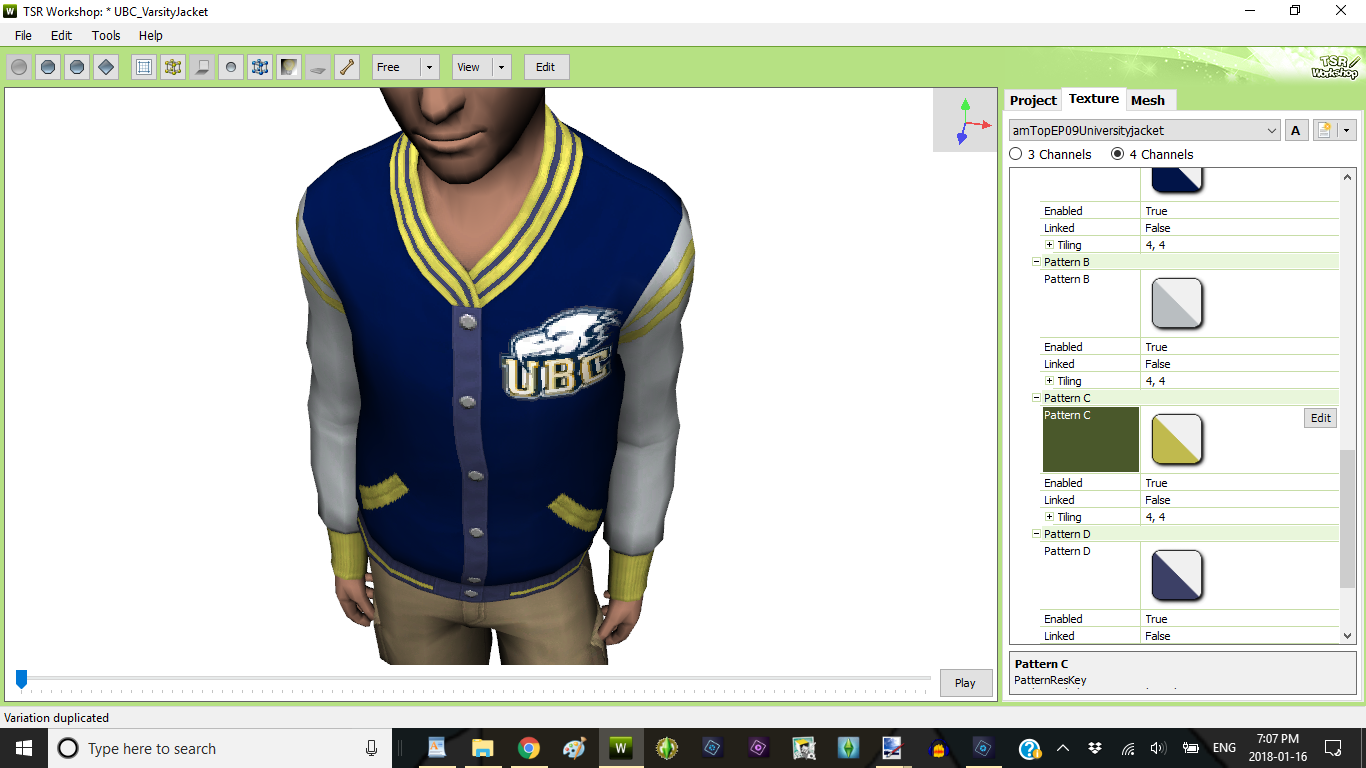Click the volume speaker tray icon
The height and width of the screenshot is (768, 1366).
tap(1159, 748)
